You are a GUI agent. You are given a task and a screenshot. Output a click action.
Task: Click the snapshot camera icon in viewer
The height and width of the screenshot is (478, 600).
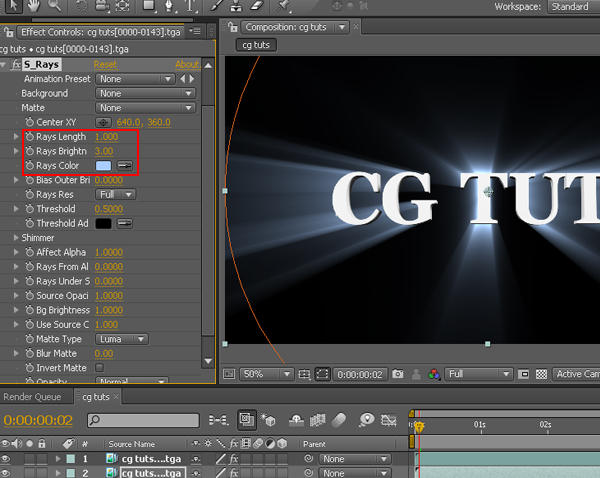pos(398,374)
